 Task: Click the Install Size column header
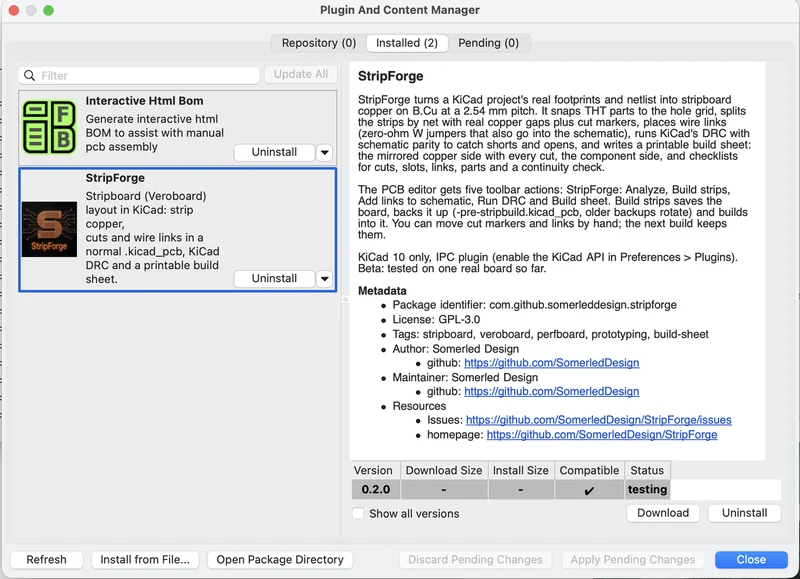point(520,470)
